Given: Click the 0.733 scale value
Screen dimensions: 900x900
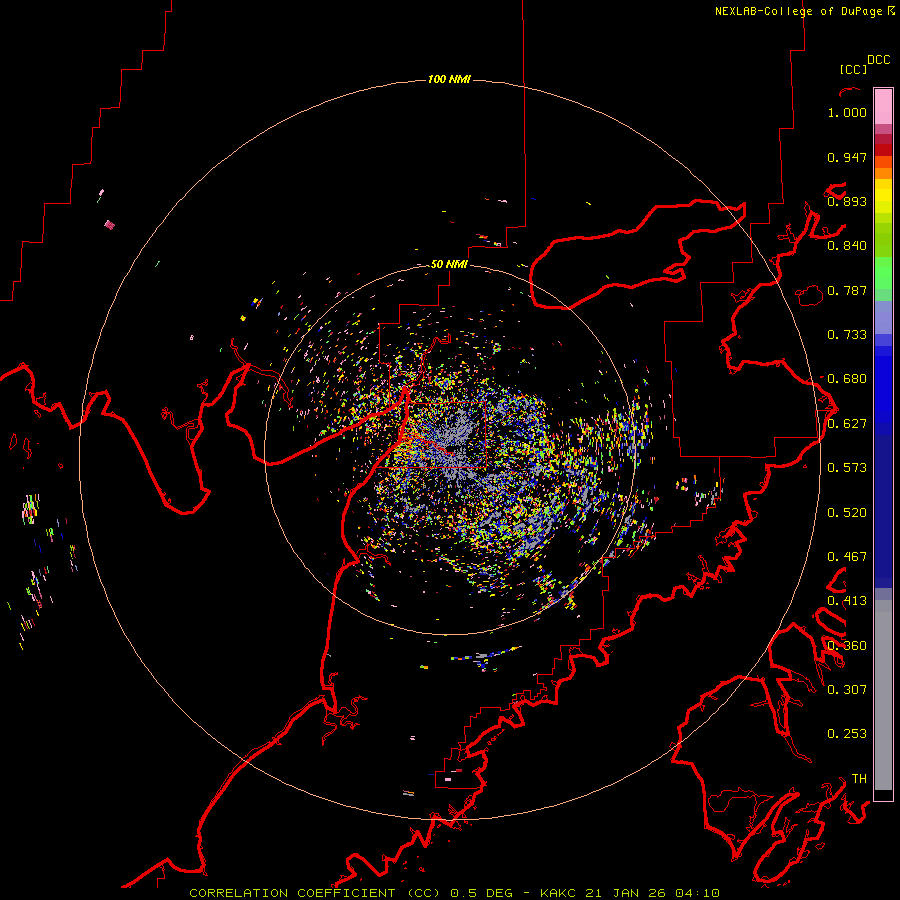Looking at the screenshot, I should pos(847,335).
